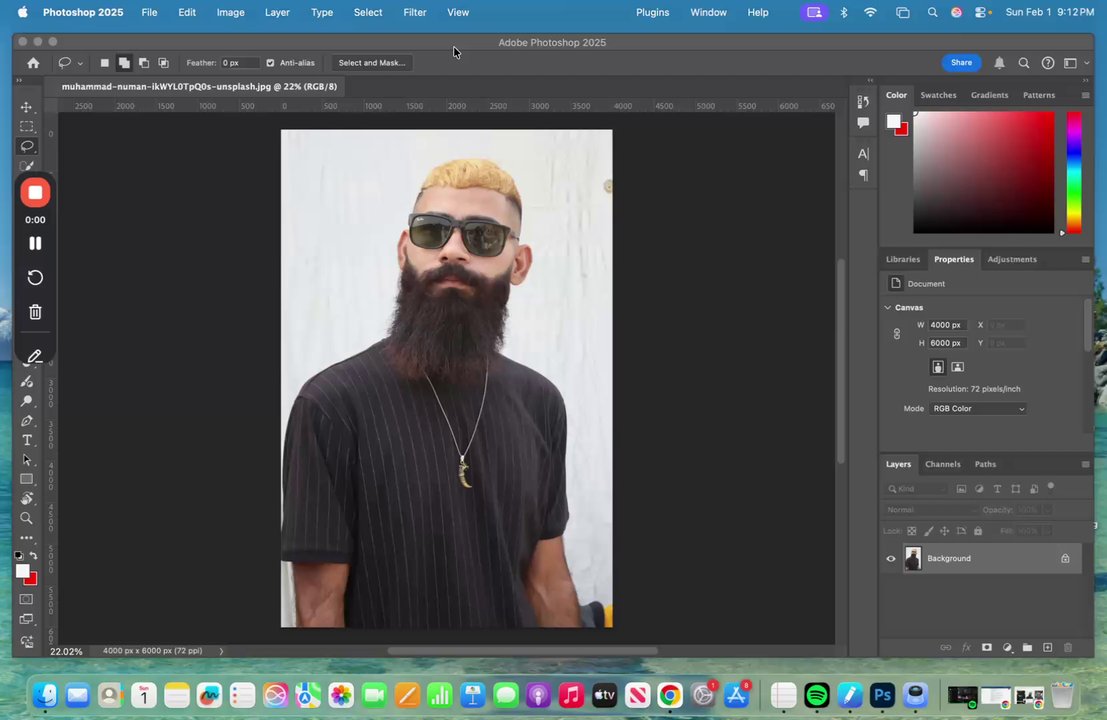Click the canvas width input field
The height and width of the screenshot is (720, 1107).
tap(946, 325)
